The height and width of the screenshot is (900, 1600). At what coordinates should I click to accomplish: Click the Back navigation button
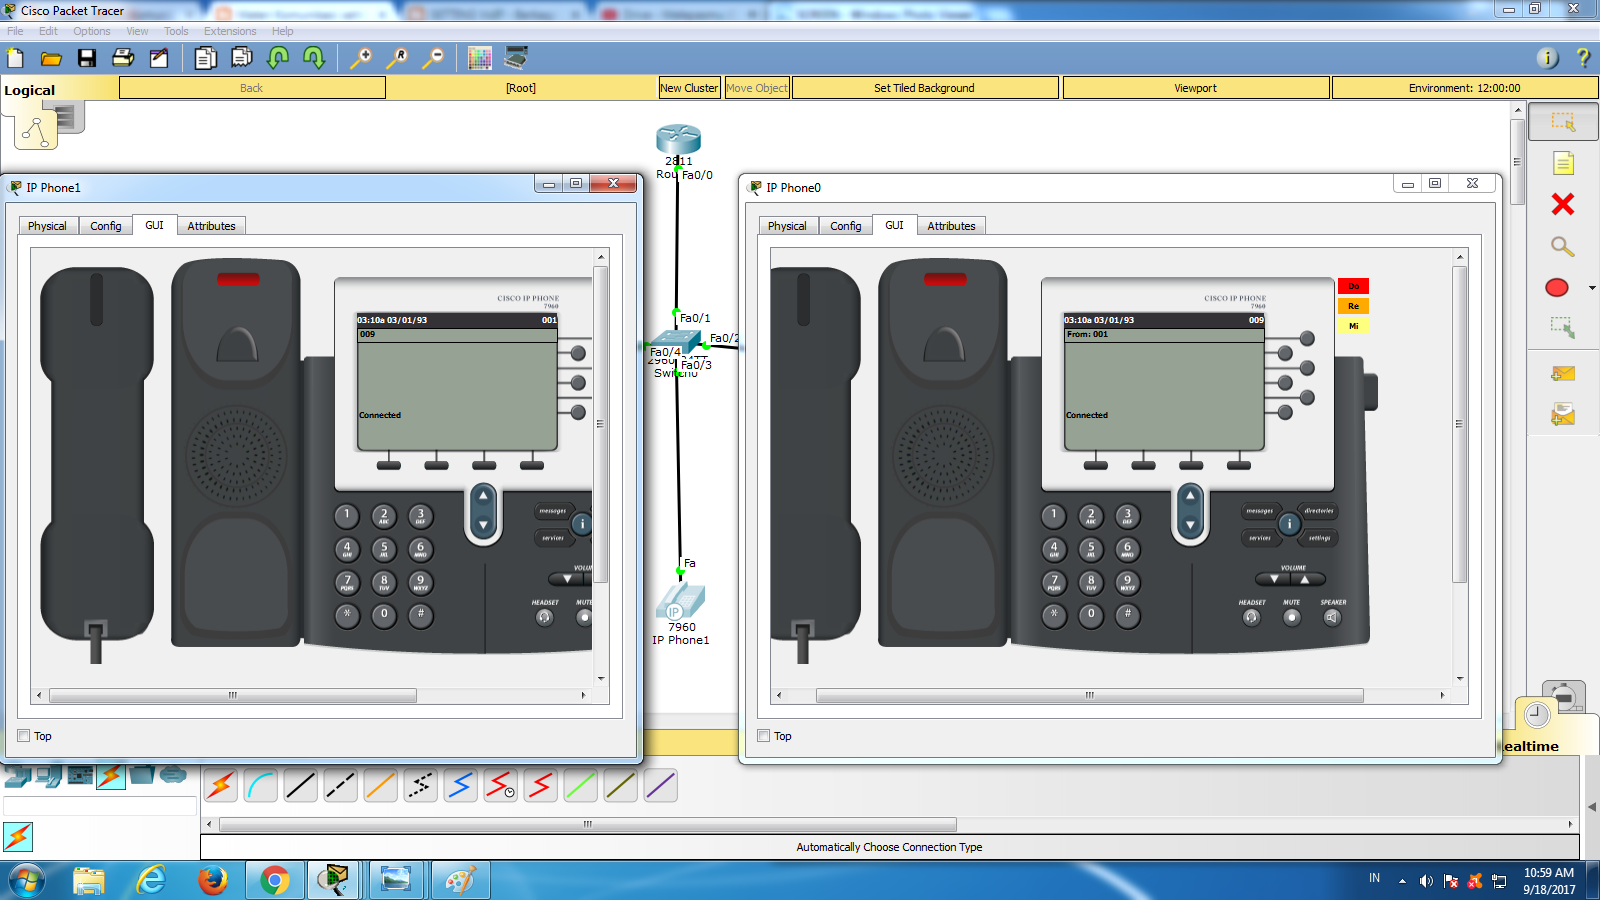[252, 88]
